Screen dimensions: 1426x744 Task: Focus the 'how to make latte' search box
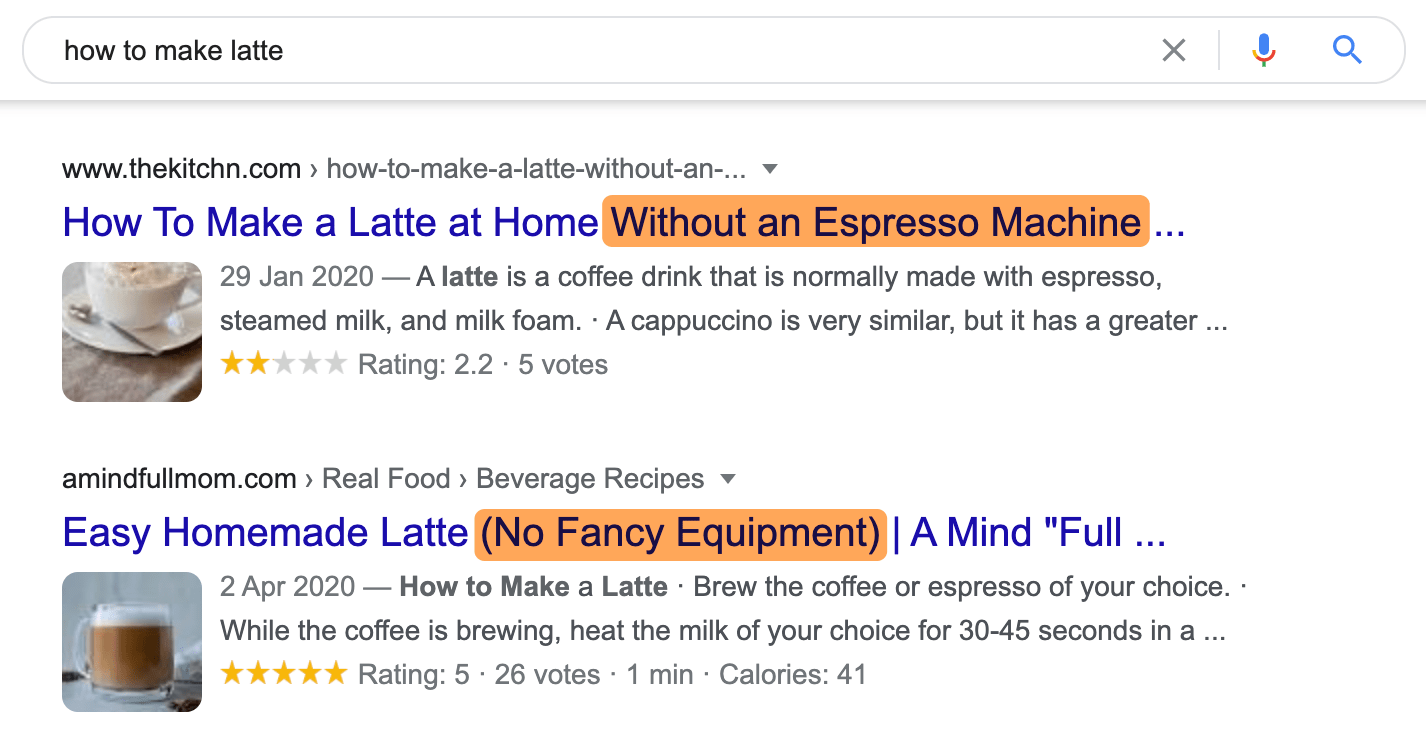point(600,50)
